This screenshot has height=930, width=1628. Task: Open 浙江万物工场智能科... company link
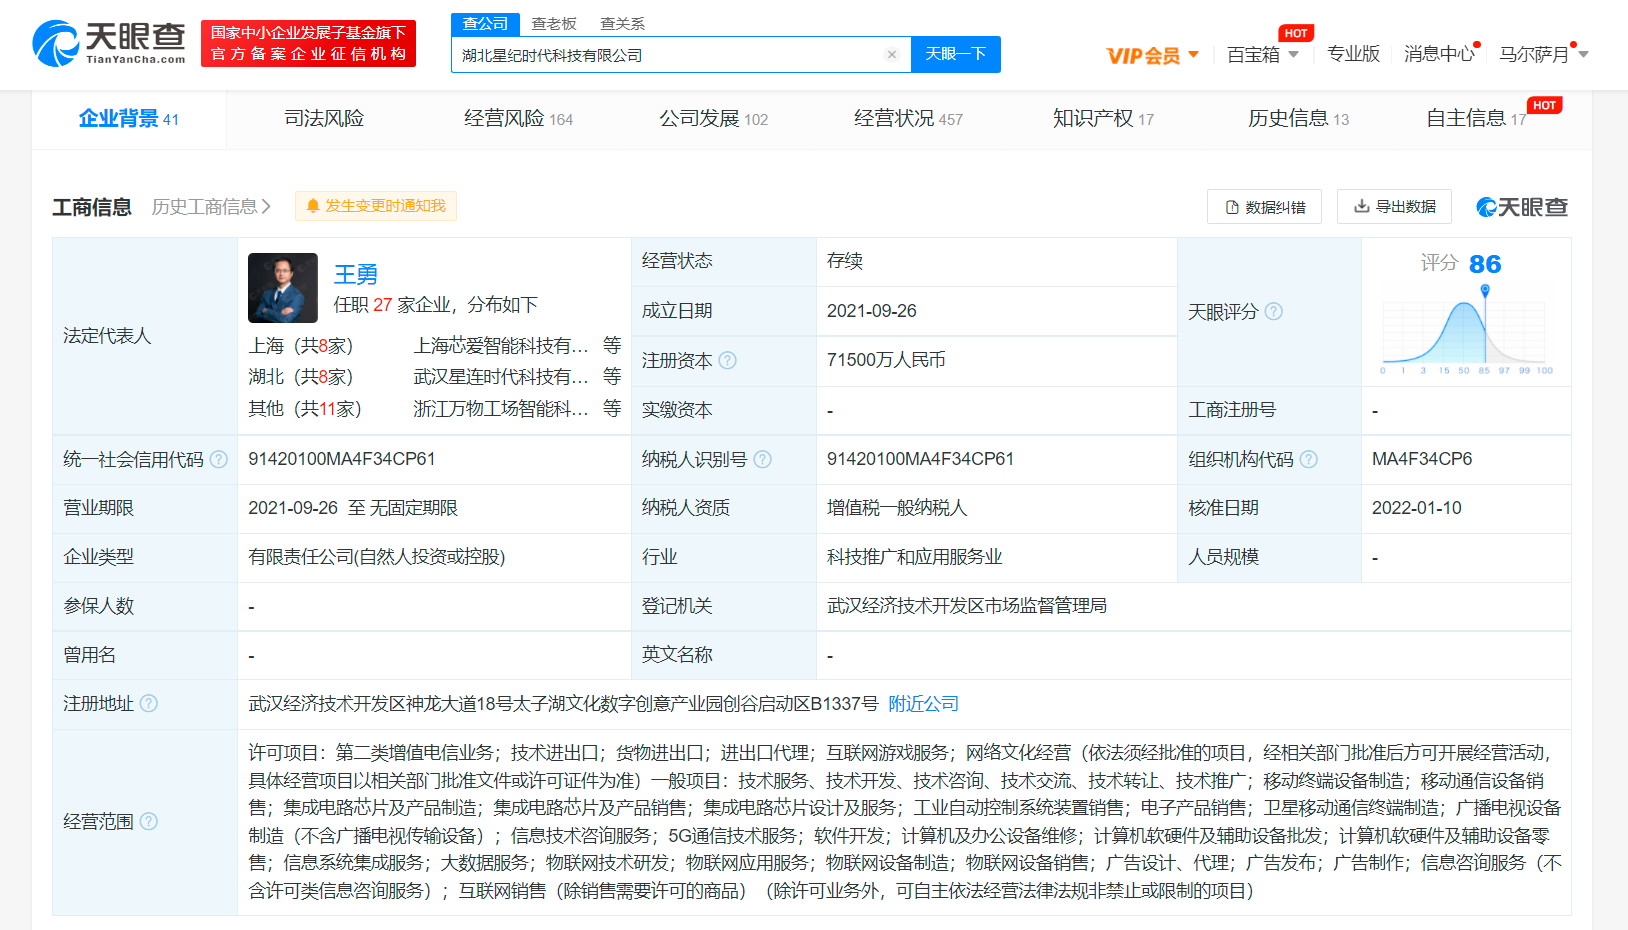(x=501, y=409)
